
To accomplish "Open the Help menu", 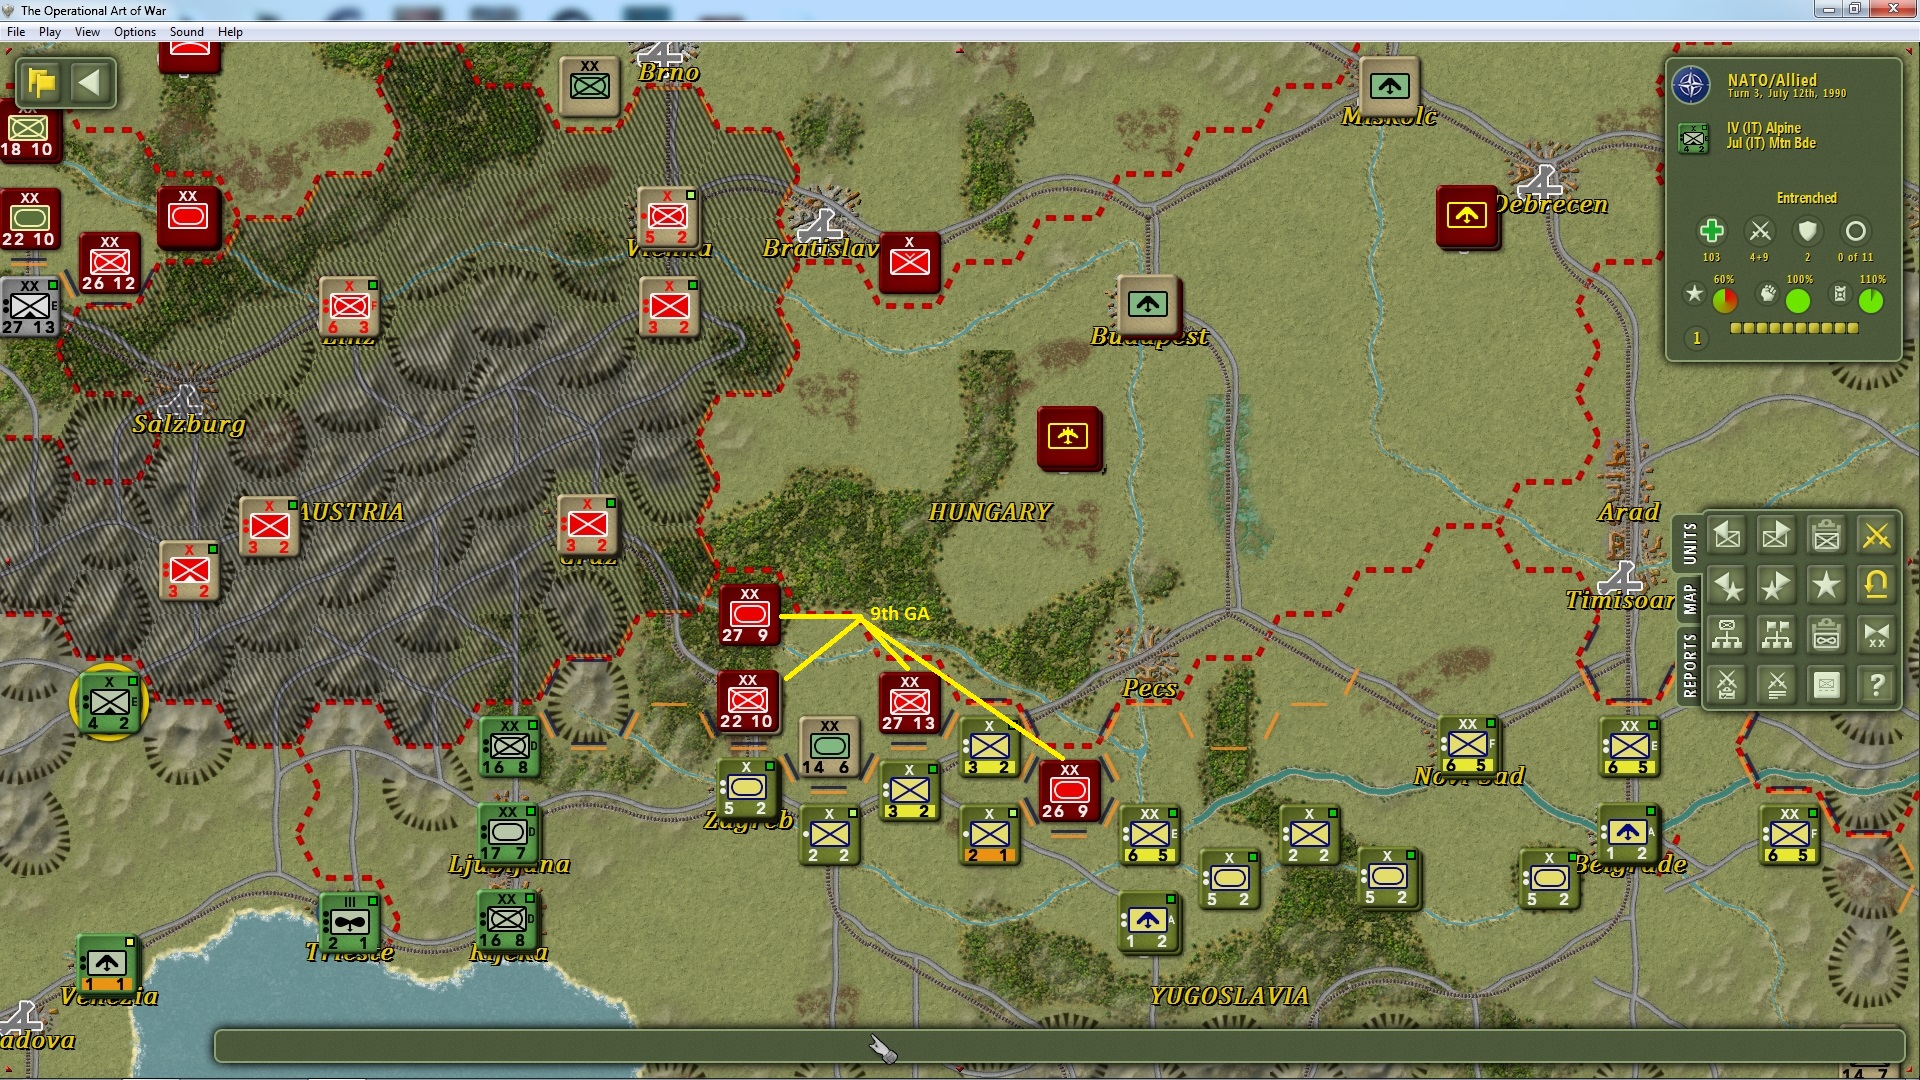I will coord(230,32).
